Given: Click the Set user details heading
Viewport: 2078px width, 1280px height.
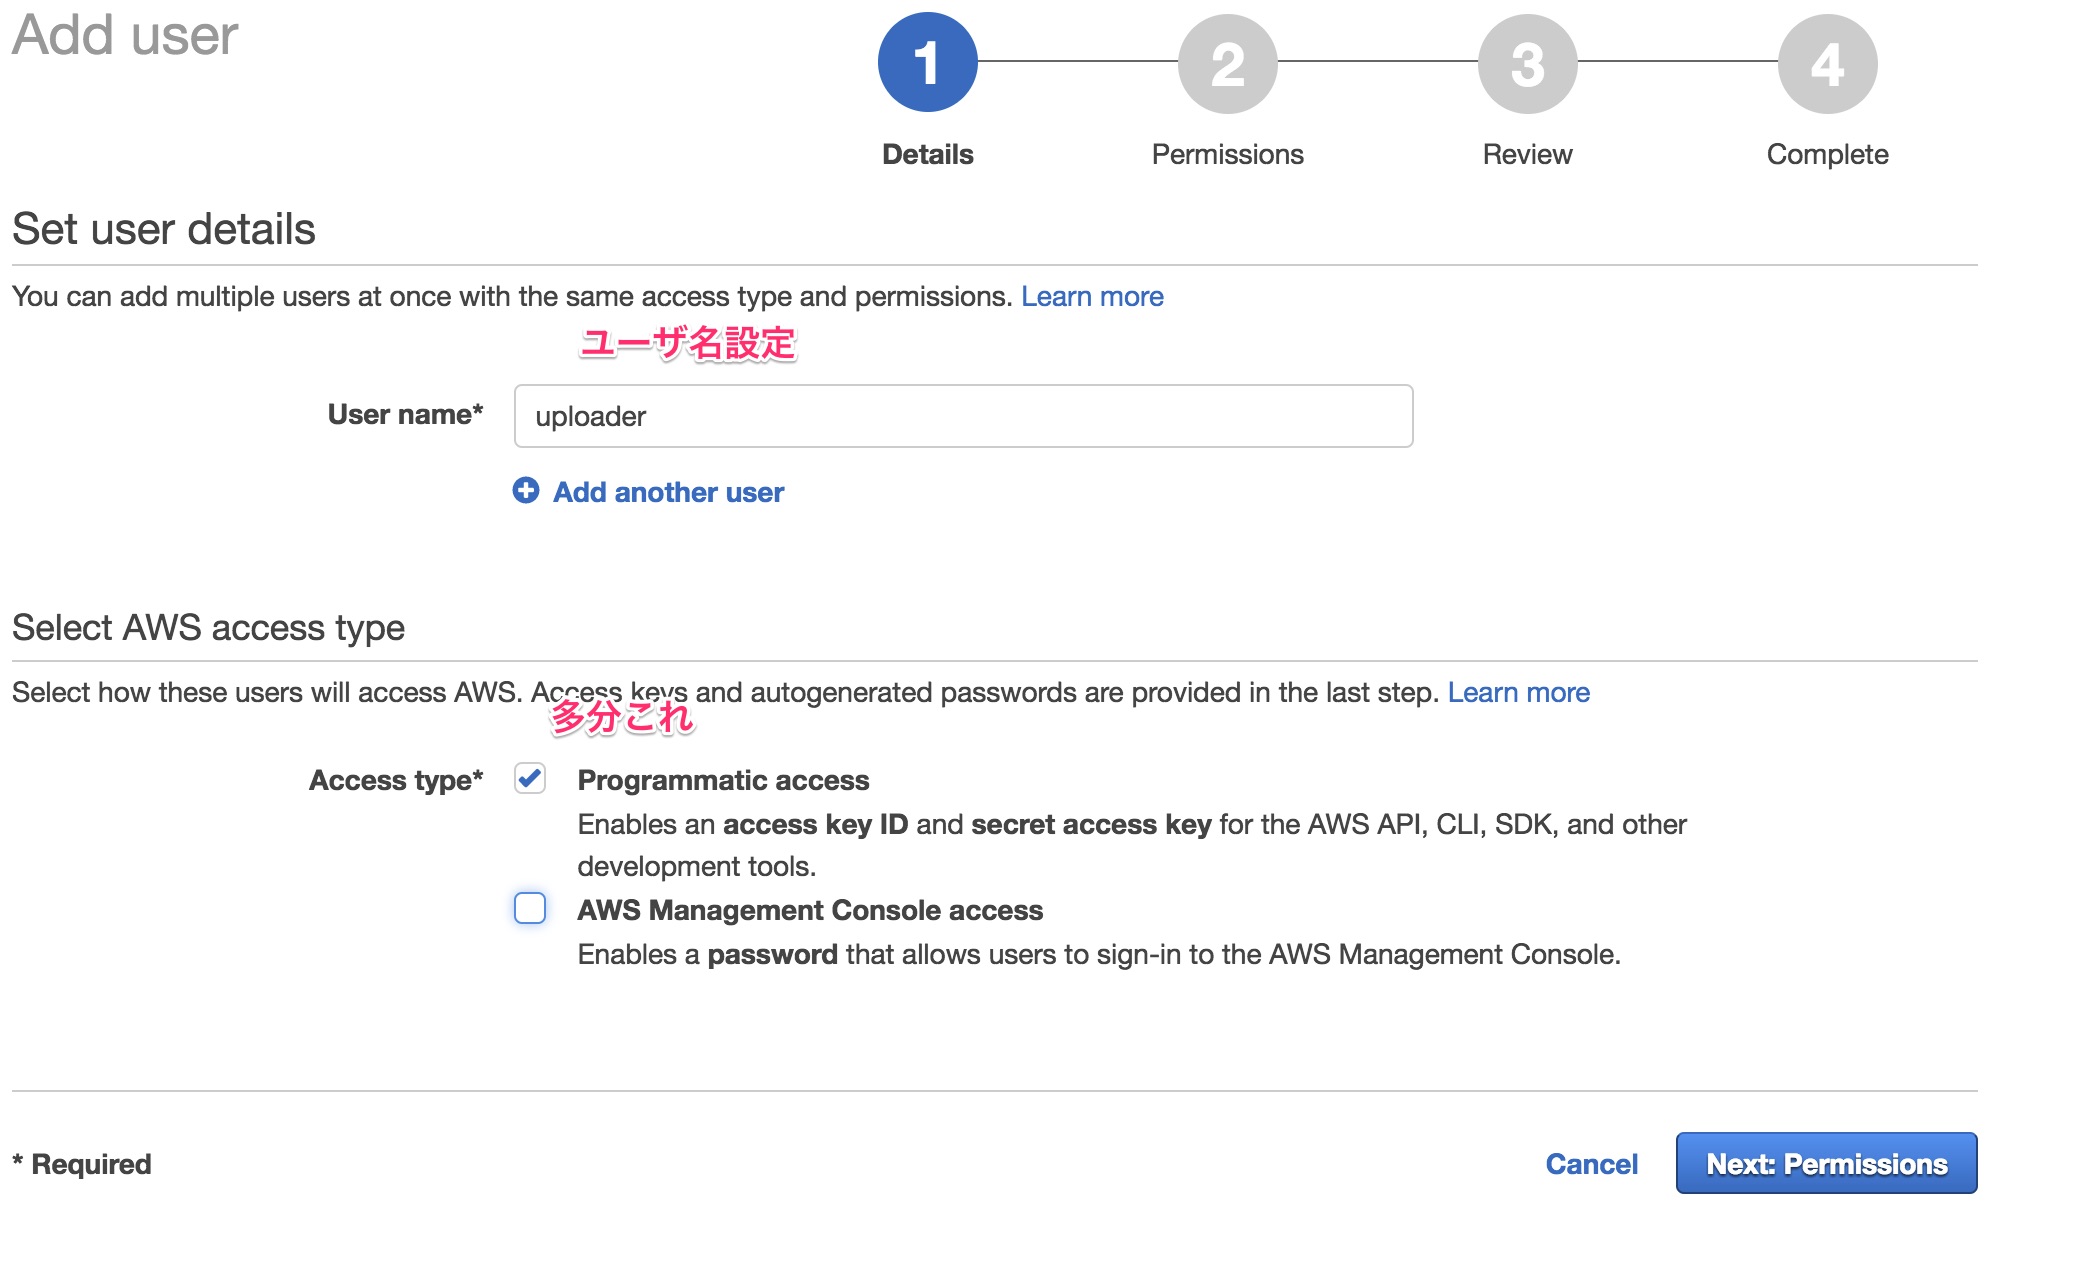Looking at the screenshot, I should (x=164, y=229).
